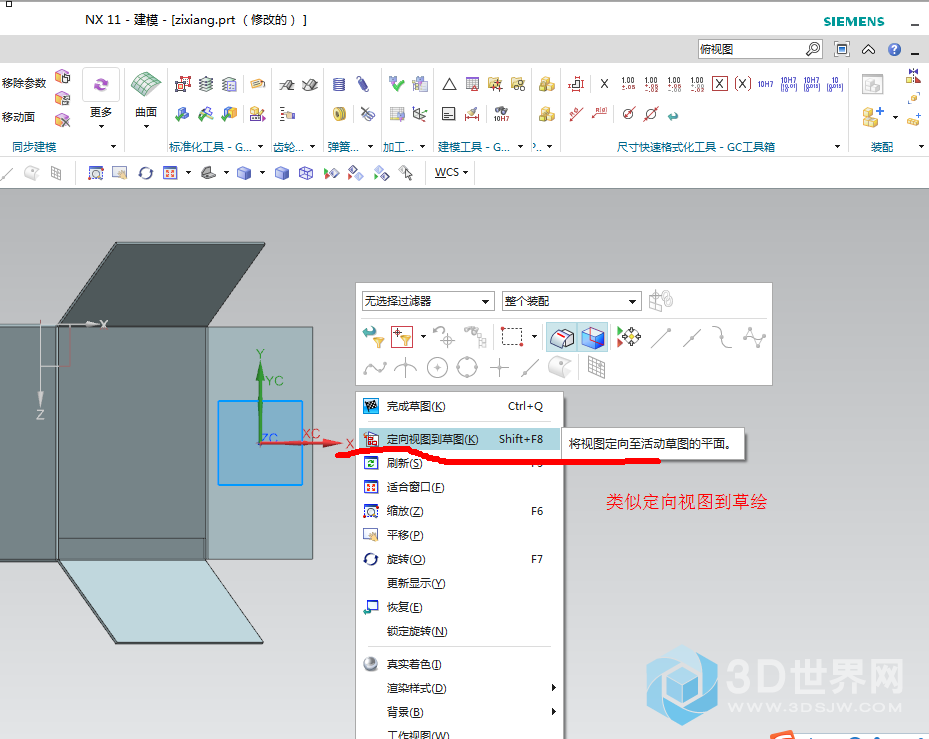The image size is (929, 739).
Task: Click the yellow disc spring icon
Action: (339, 114)
